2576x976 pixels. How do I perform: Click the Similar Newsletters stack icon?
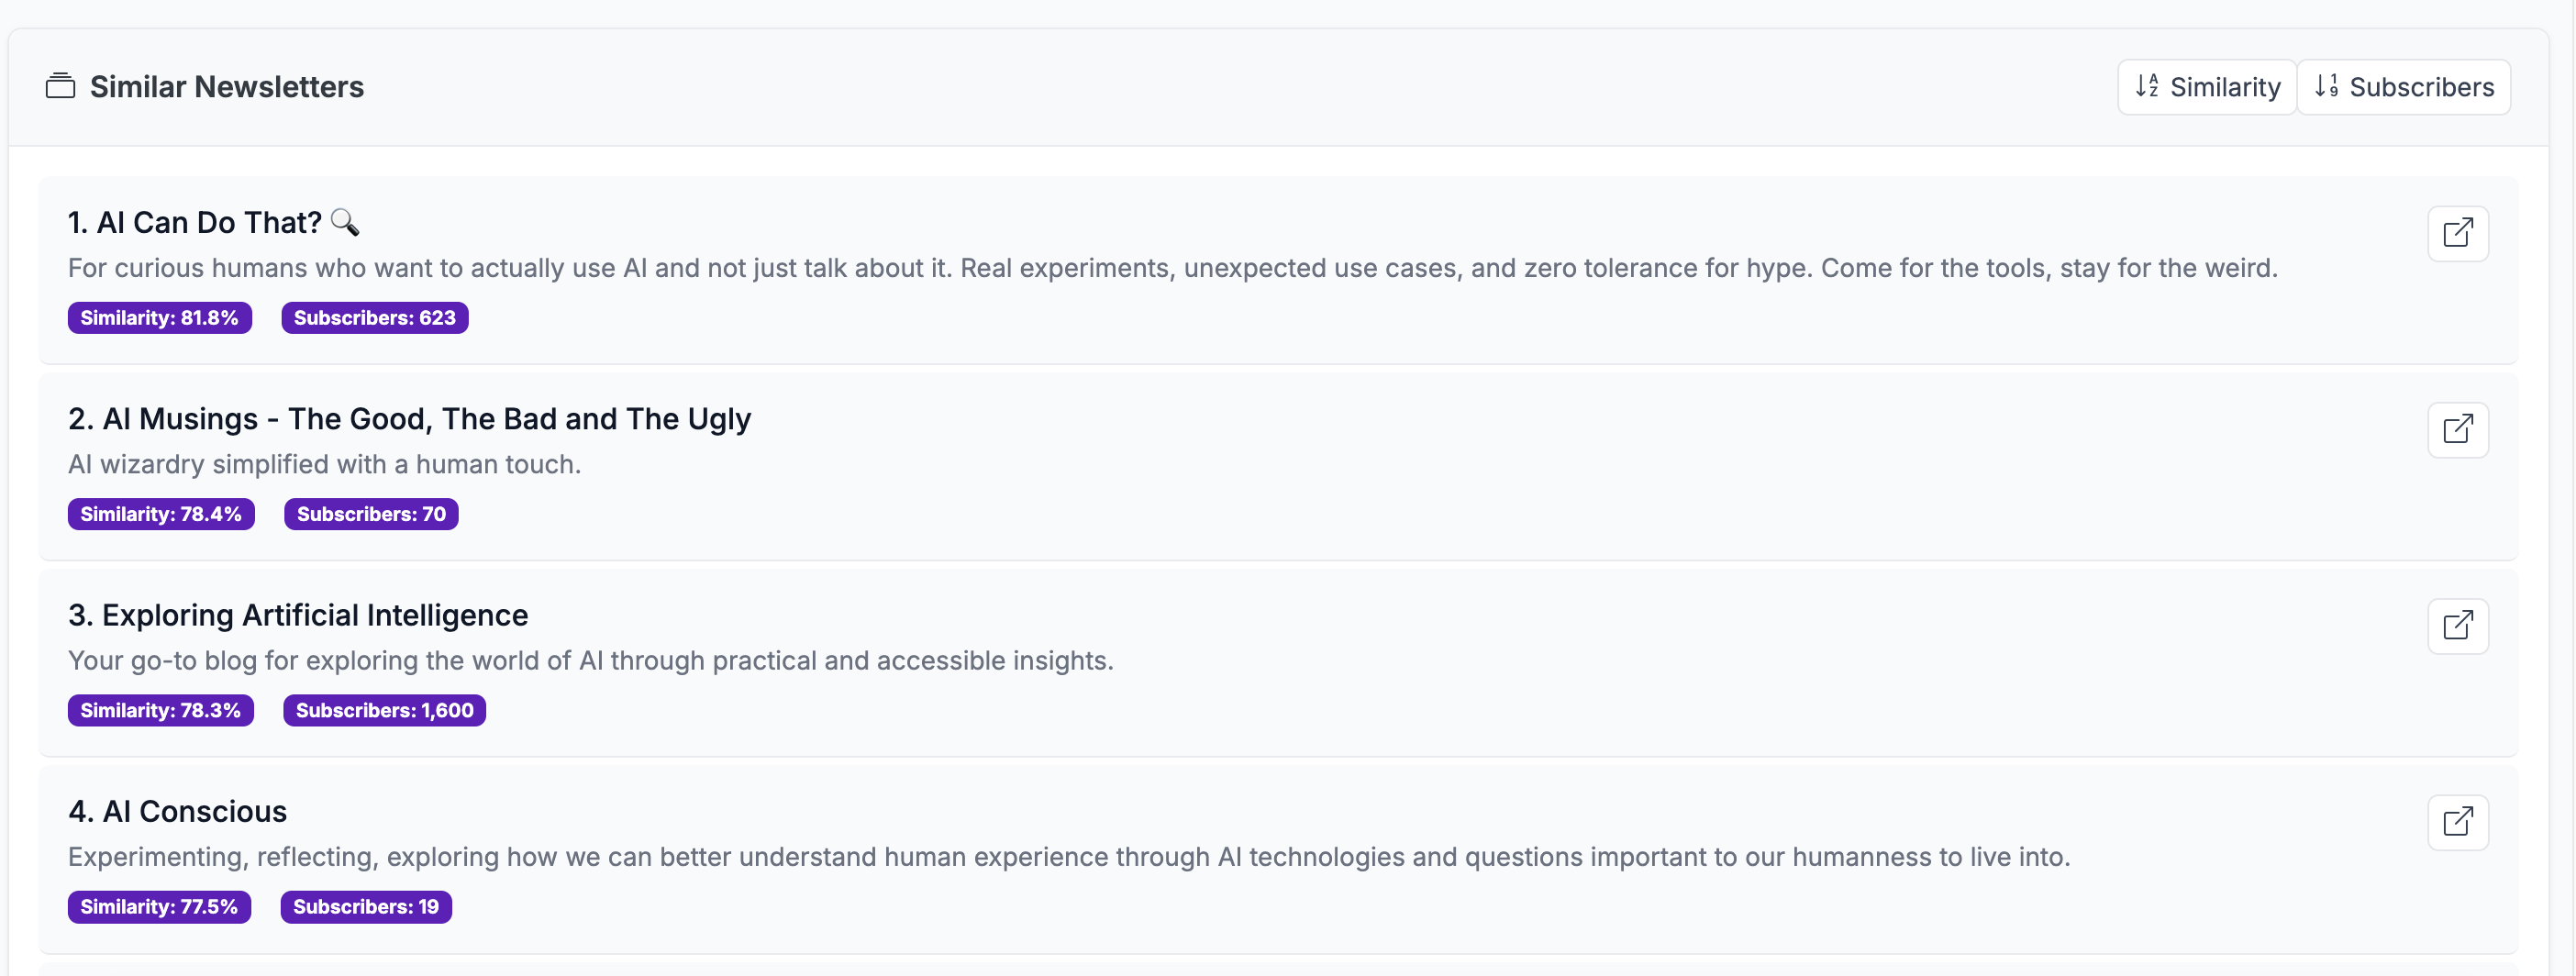tap(60, 86)
